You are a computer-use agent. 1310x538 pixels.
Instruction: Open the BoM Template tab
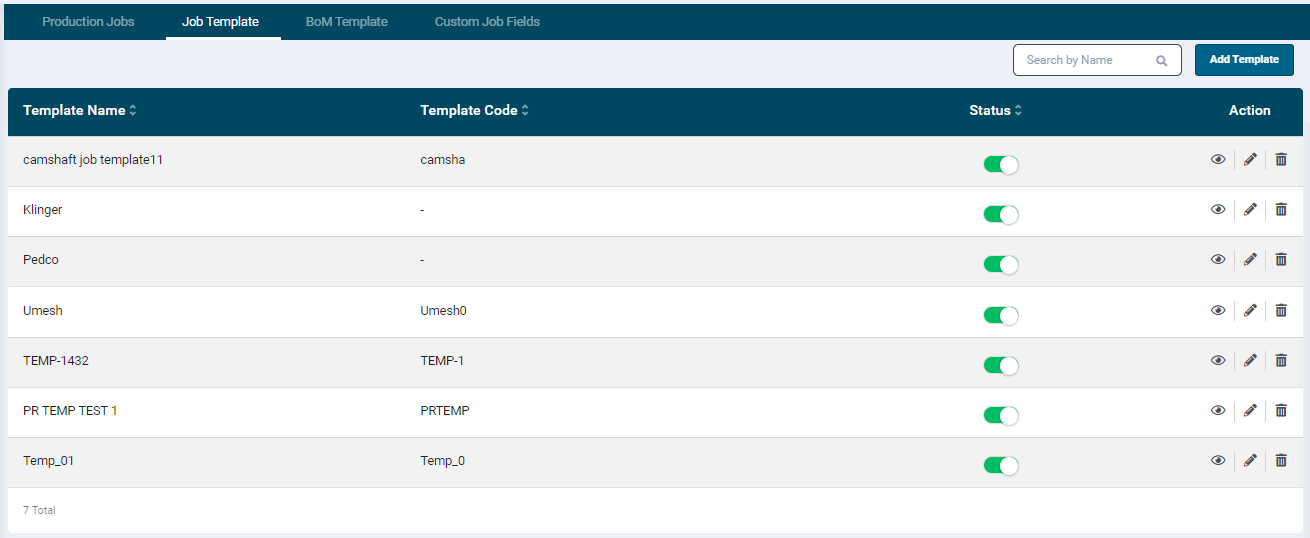pos(346,21)
